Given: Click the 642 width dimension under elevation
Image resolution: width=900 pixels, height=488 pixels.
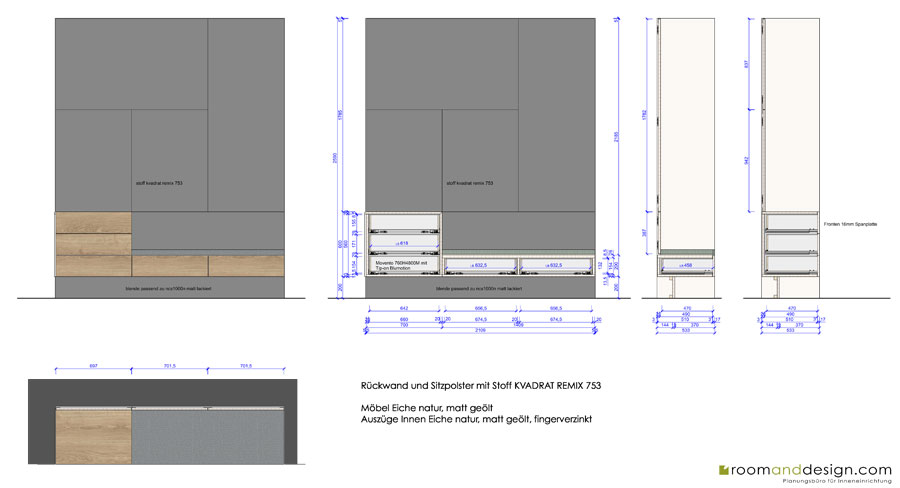Looking at the screenshot, I should coord(404,308).
